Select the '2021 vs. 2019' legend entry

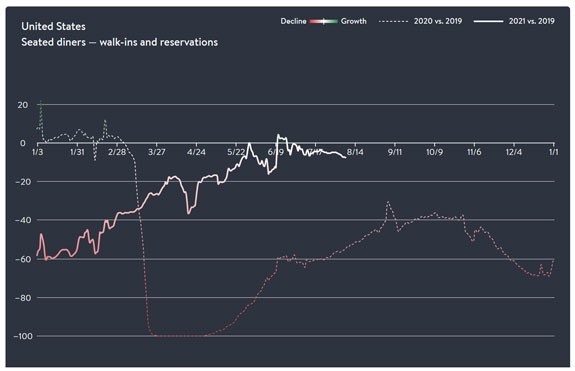[x=514, y=21]
